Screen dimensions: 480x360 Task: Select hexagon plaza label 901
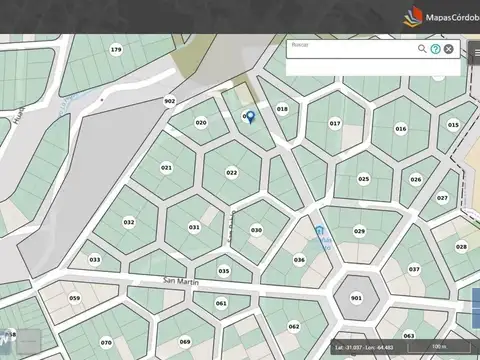356,298
